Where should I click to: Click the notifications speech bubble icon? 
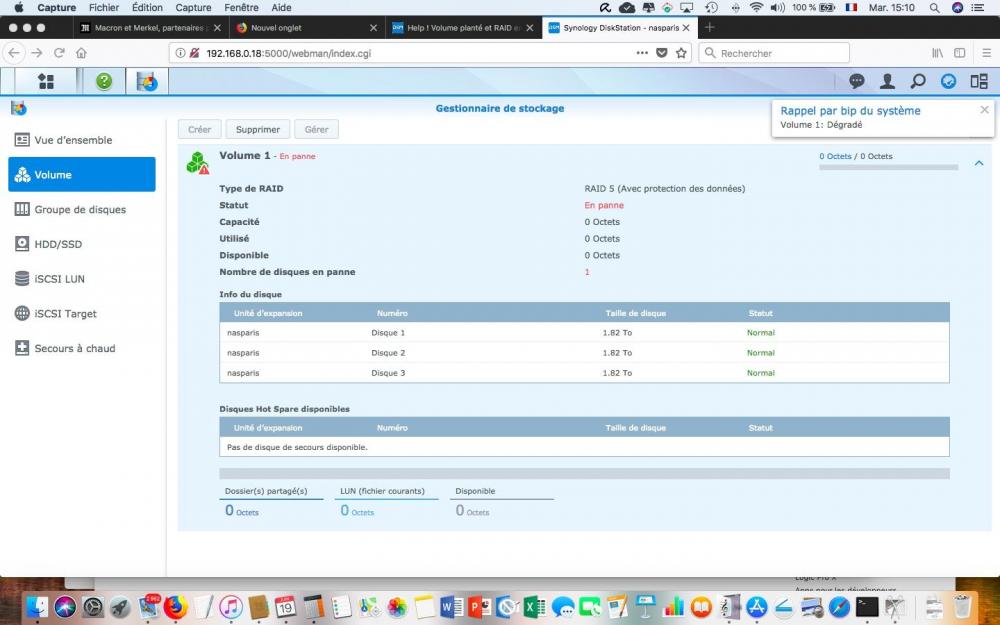pyautogui.click(x=857, y=82)
